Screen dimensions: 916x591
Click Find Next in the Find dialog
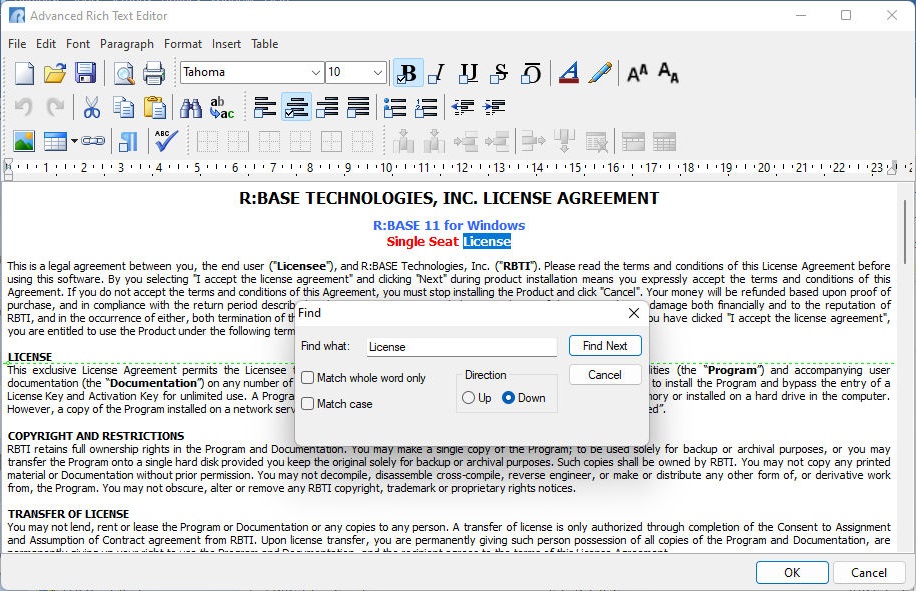point(605,346)
